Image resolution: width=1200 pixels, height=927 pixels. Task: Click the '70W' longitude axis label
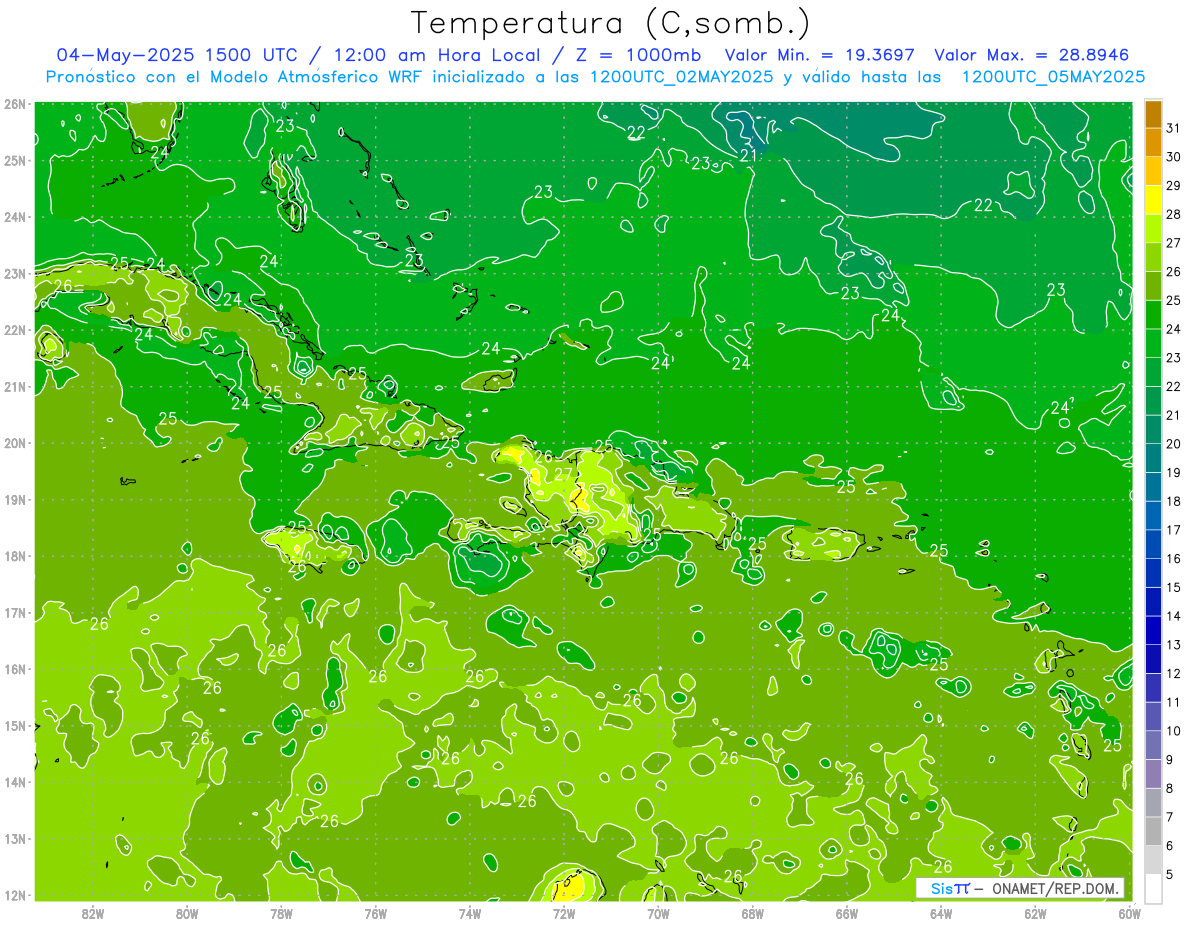pos(658,912)
